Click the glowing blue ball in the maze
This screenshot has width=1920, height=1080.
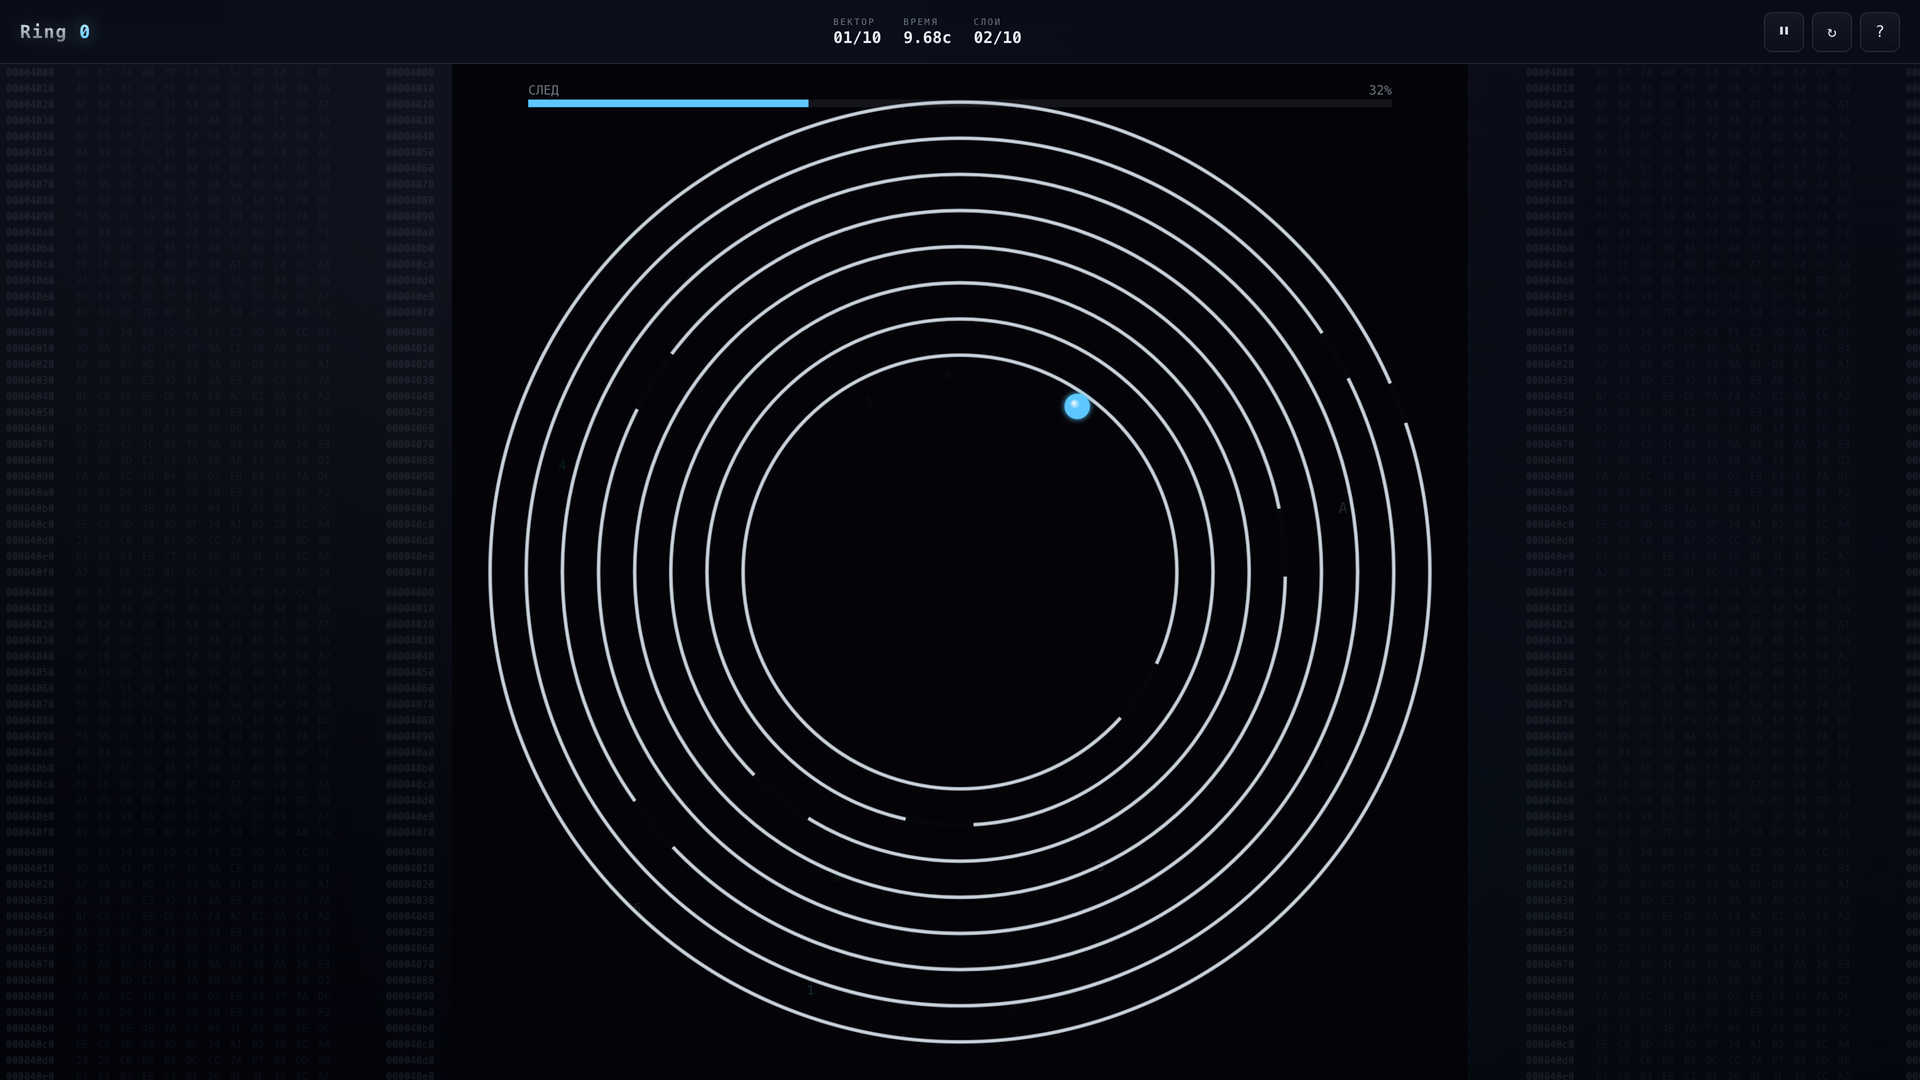click(x=1077, y=406)
